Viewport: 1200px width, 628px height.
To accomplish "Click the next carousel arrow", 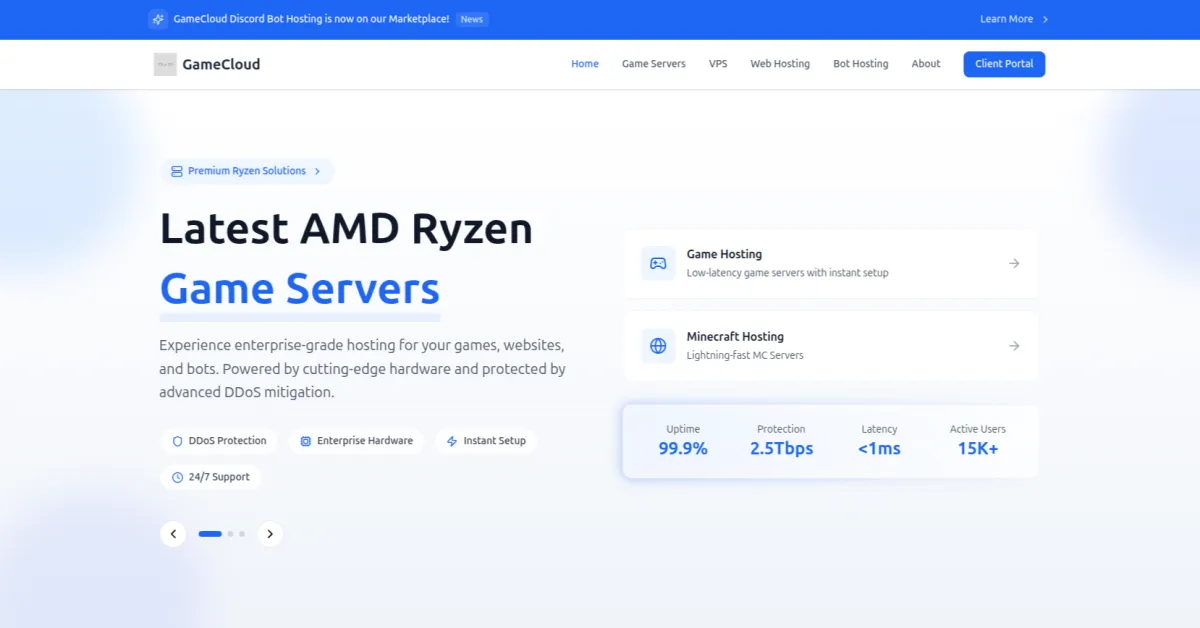I will click(270, 534).
